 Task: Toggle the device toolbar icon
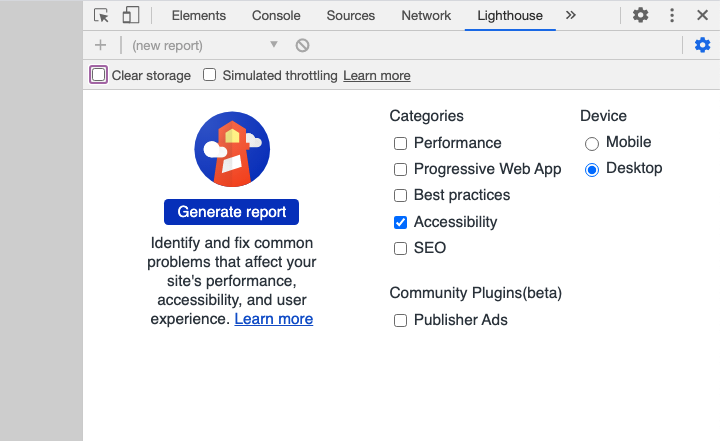pyautogui.click(x=131, y=15)
